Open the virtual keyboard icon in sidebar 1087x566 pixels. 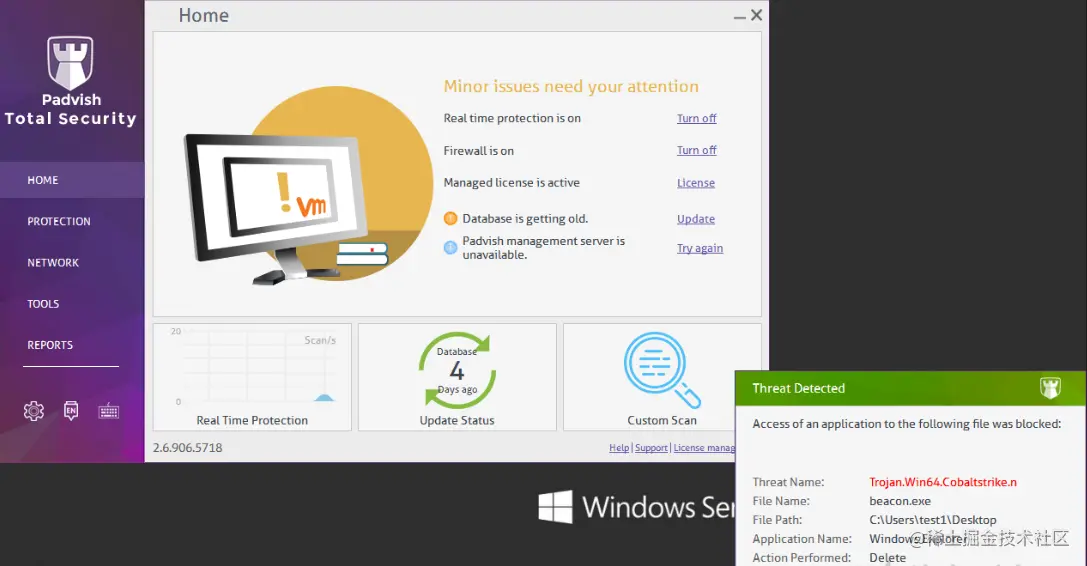pos(108,411)
